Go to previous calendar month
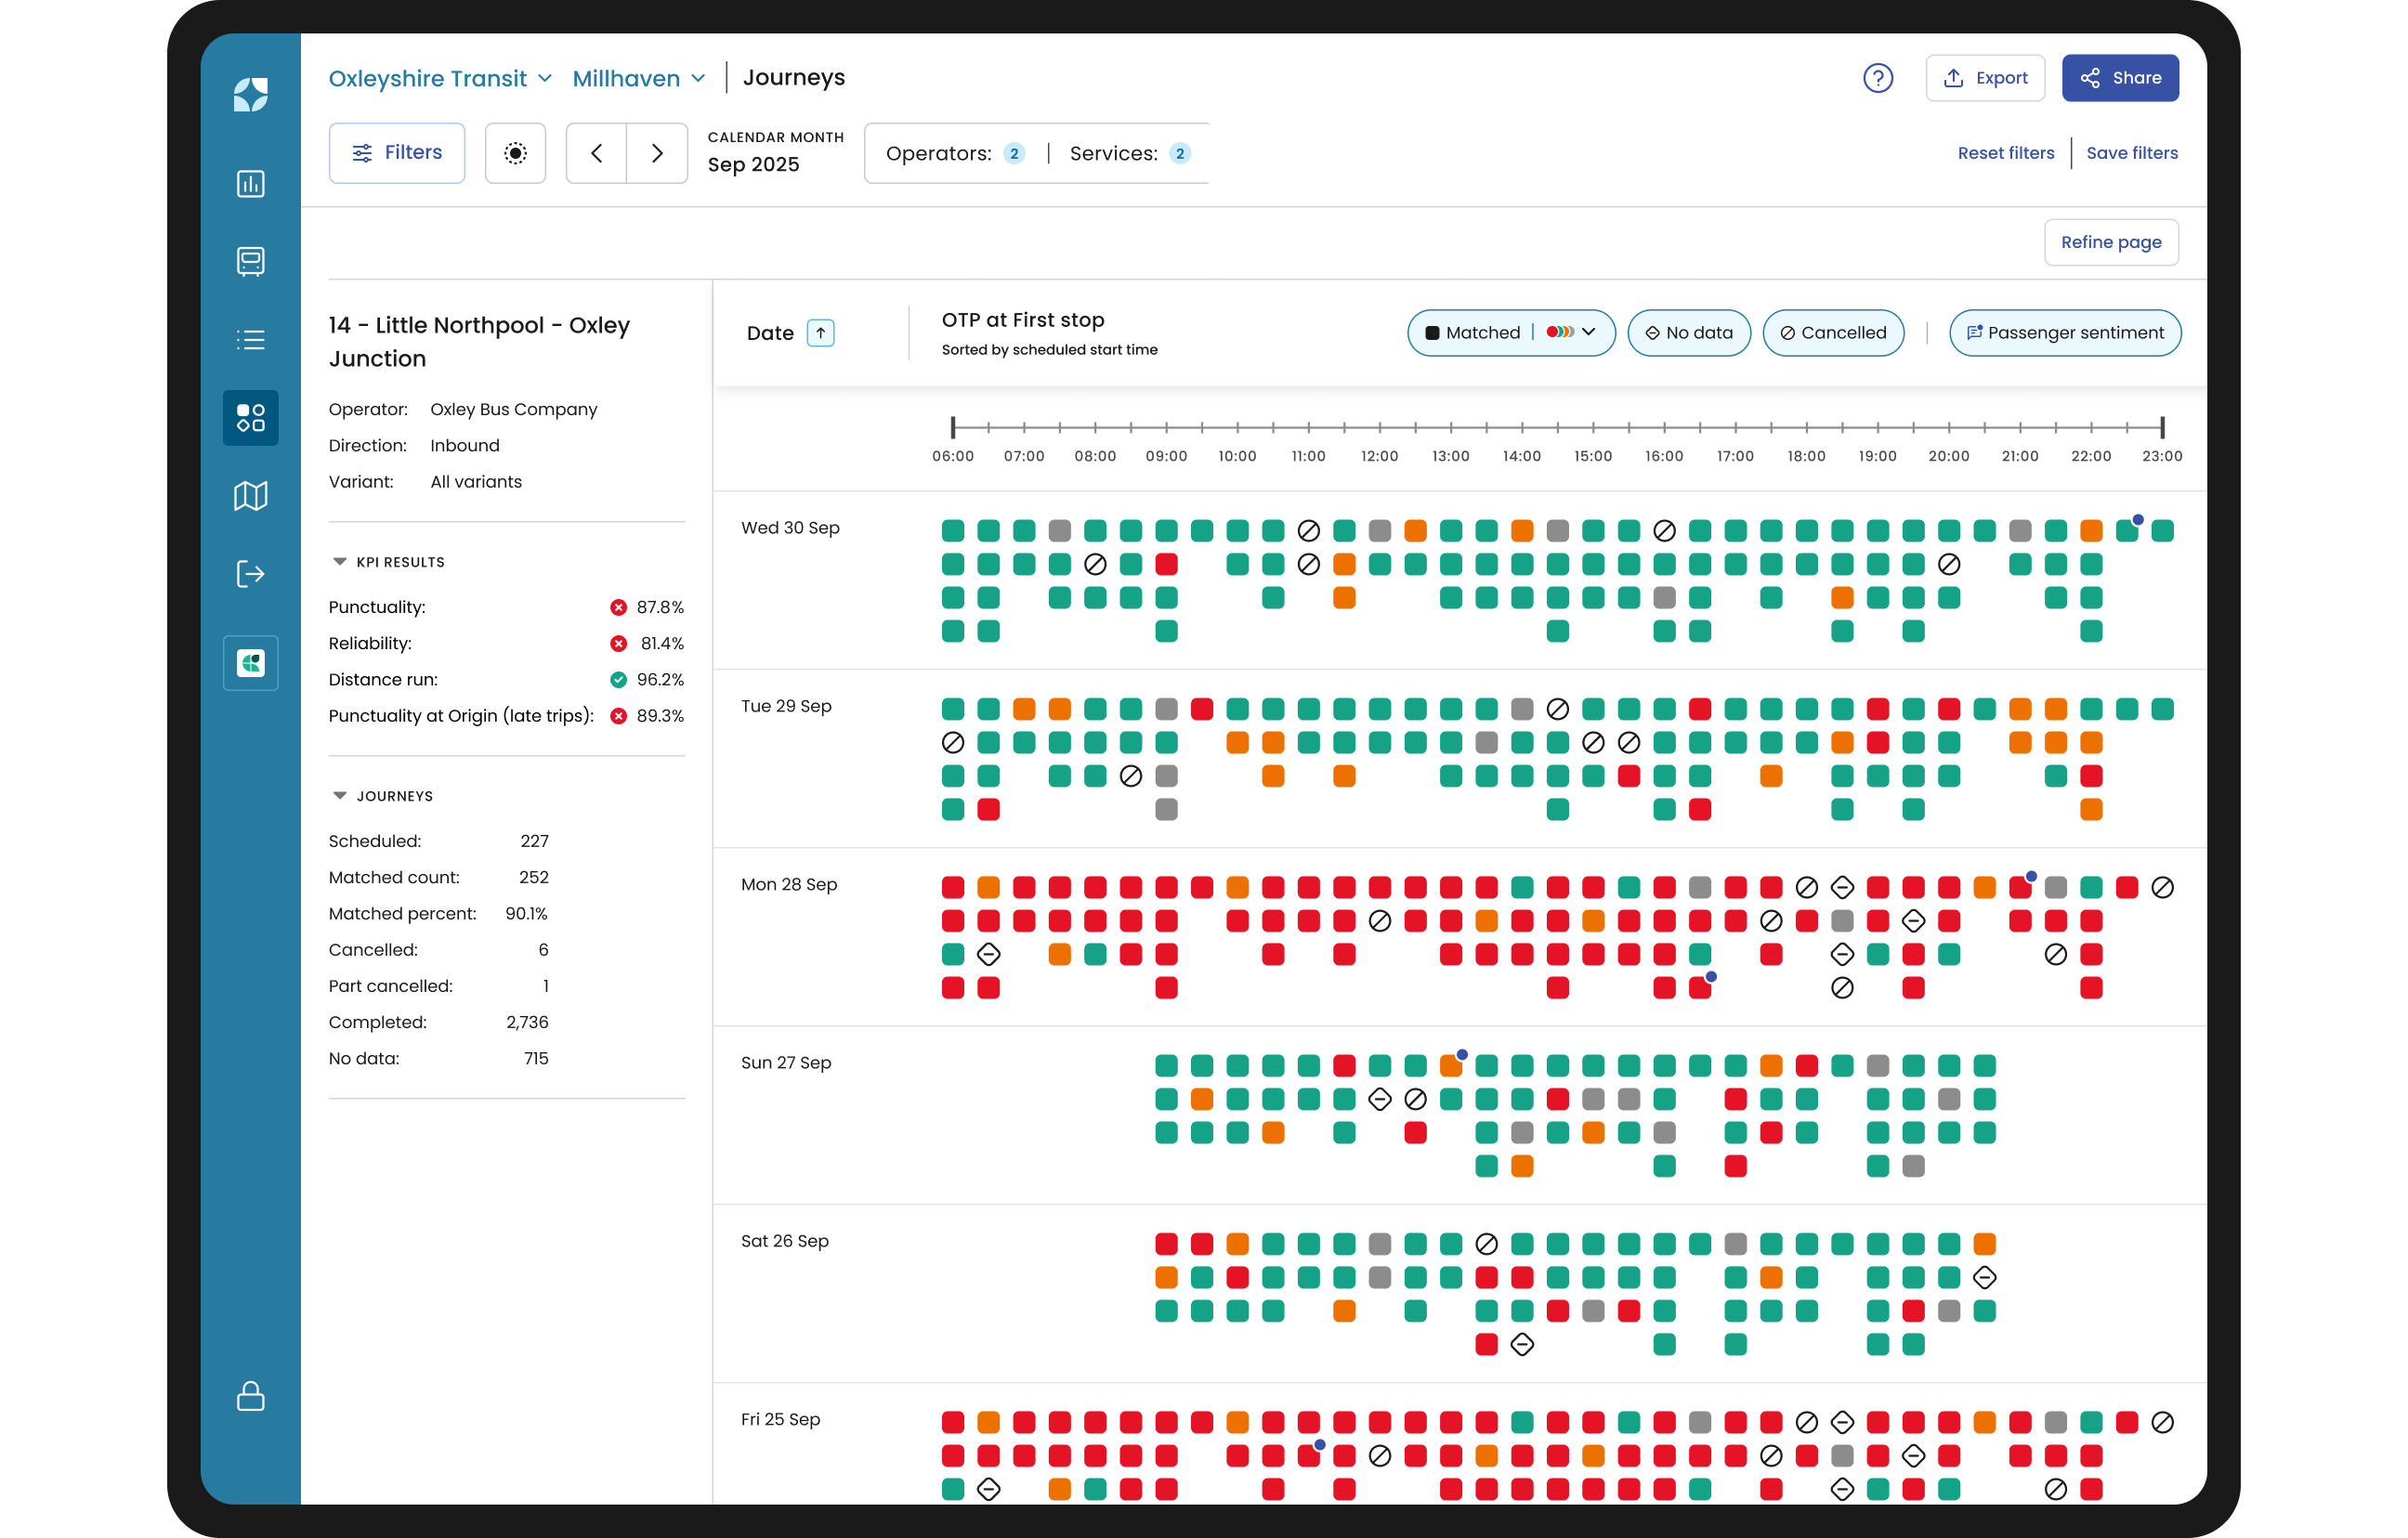Screen dimensions: 2408x1538 597,153
